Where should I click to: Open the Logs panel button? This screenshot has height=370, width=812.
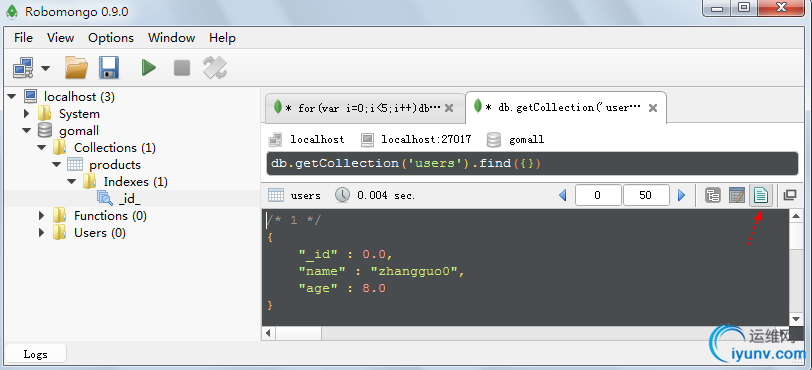[x=36, y=354]
